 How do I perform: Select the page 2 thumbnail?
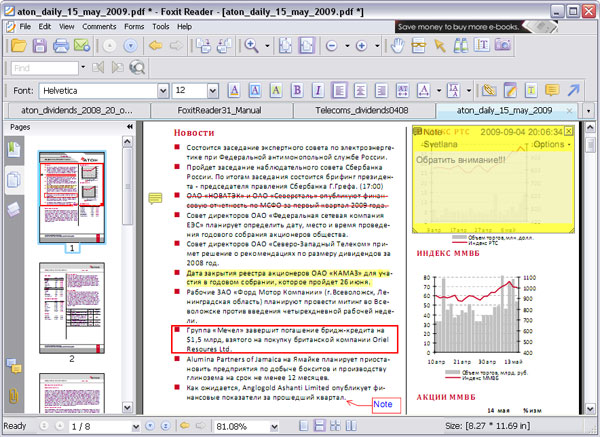pos(72,308)
